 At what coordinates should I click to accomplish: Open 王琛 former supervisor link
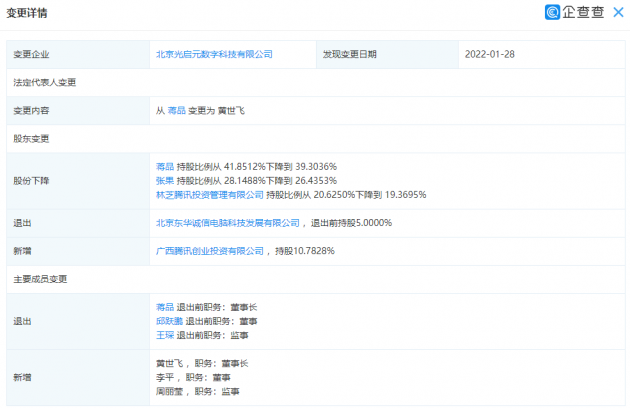click(165, 335)
